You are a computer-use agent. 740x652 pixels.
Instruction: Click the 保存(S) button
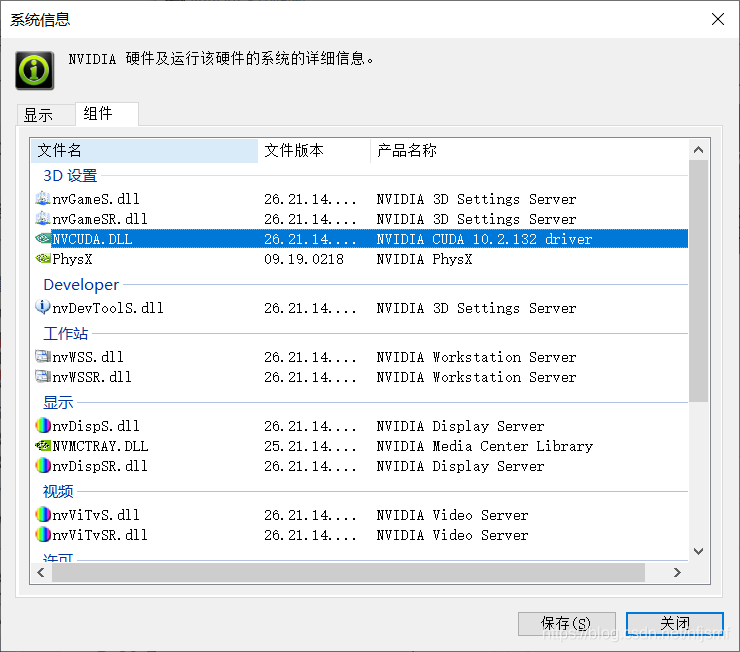[566, 623]
